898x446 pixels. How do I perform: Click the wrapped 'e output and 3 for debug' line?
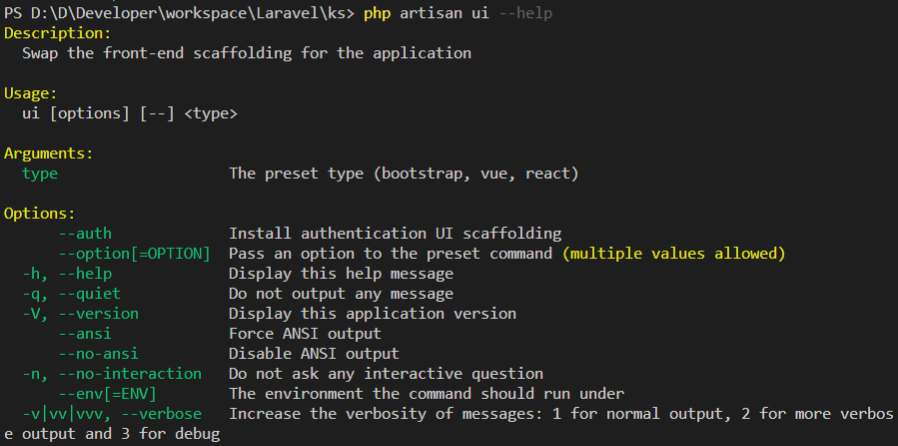point(112,434)
